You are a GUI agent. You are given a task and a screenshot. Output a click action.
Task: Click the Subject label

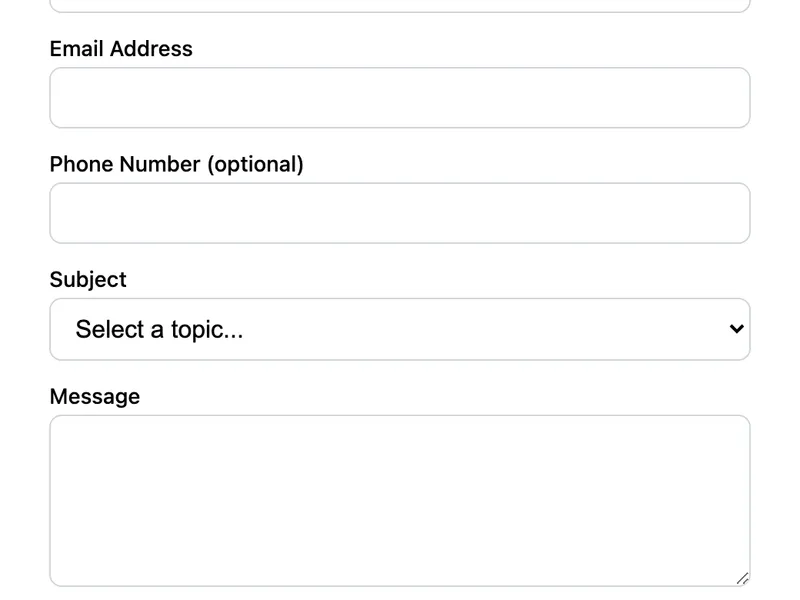click(88, 280)
